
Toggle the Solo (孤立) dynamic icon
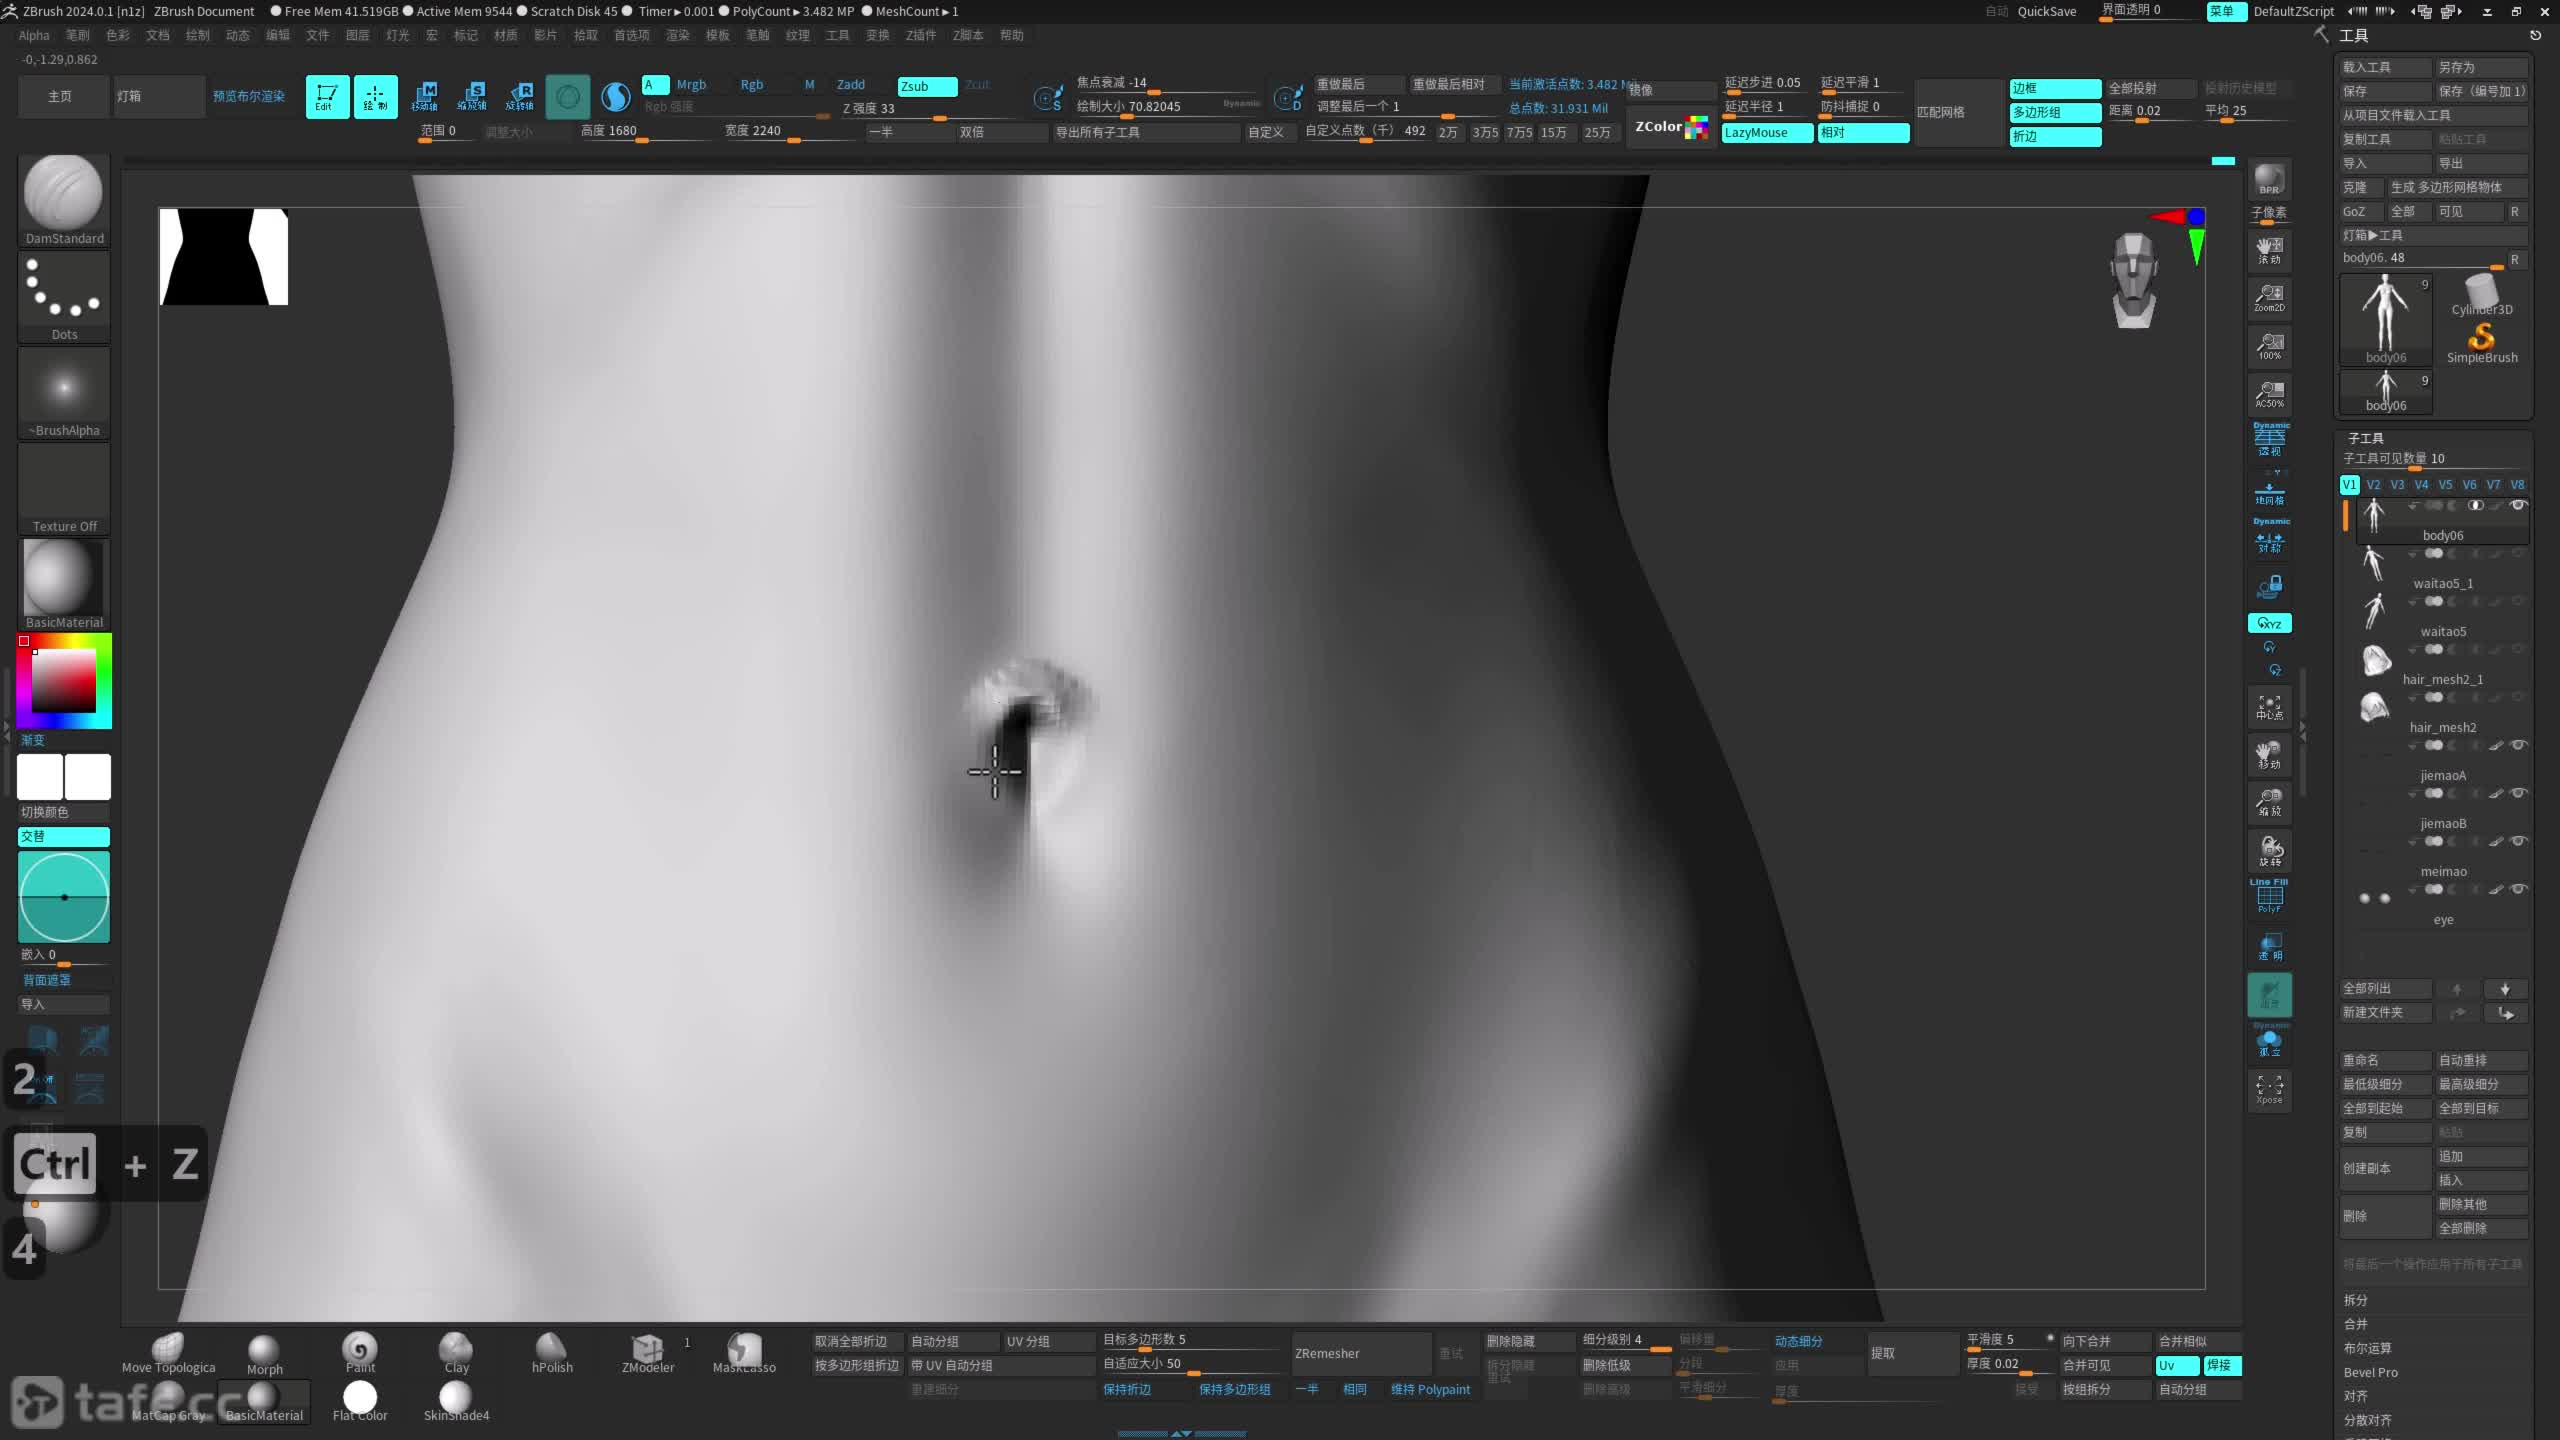click(2269, 1042)
